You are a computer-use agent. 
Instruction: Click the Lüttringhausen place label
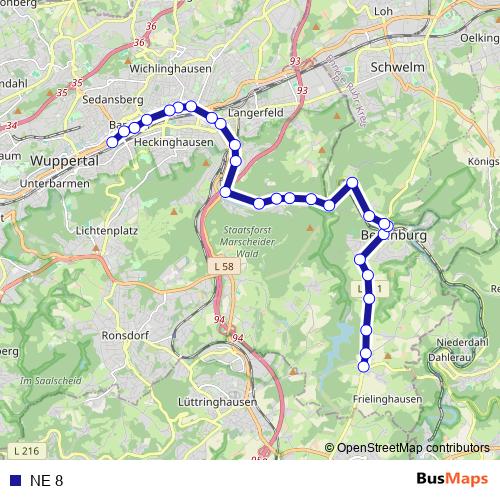(217, 402)
